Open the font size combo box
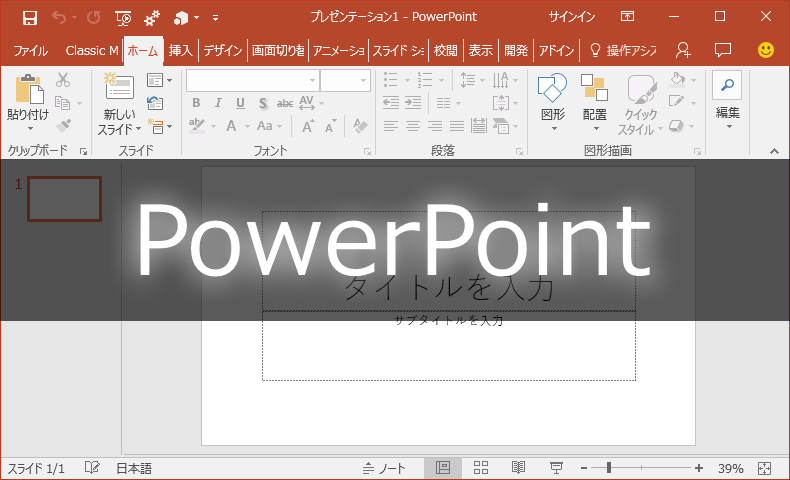The image size is (790, 480). point(346,81)
